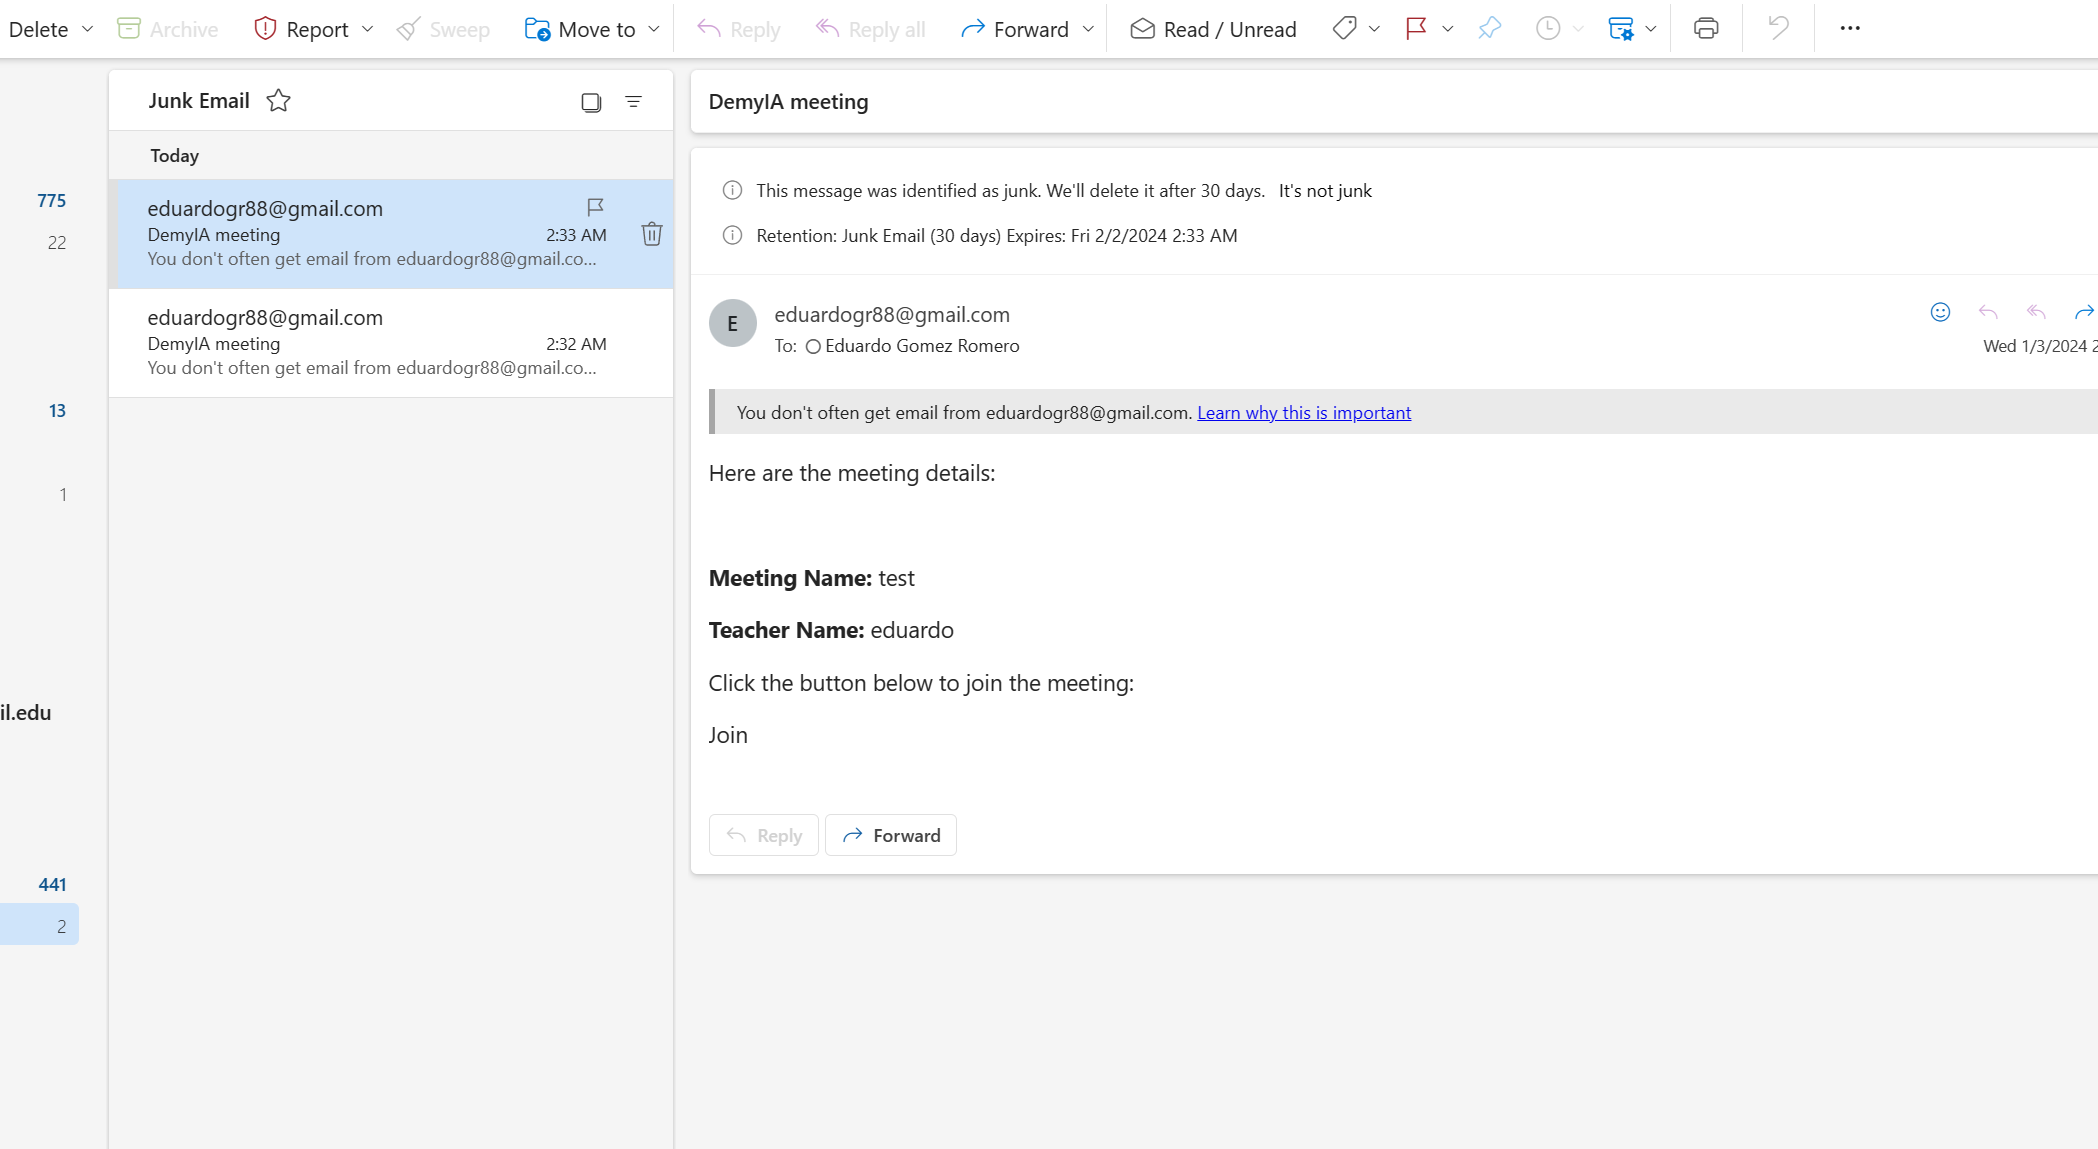Click recipient Eduardo Gomez Romero
The width and height of the screenshot is (2098, 1149).
921,346
